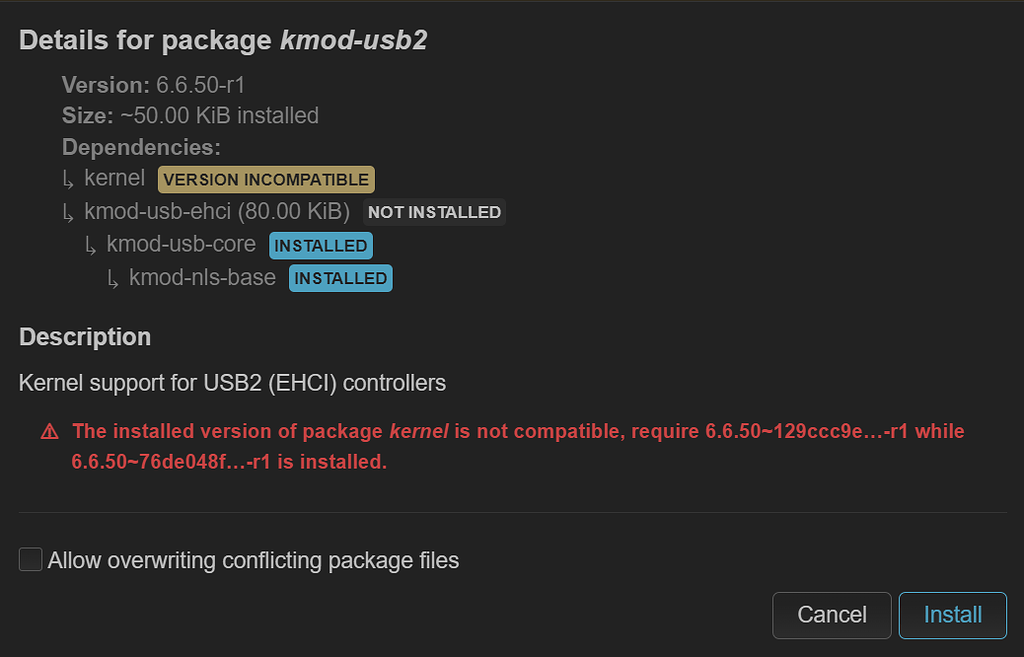The height and width of the screenshot is (657, 1024).
Task: Click INSTALLED badge next to kmod-nls-base
Action: pyautogui.click(x=340, y=278)
